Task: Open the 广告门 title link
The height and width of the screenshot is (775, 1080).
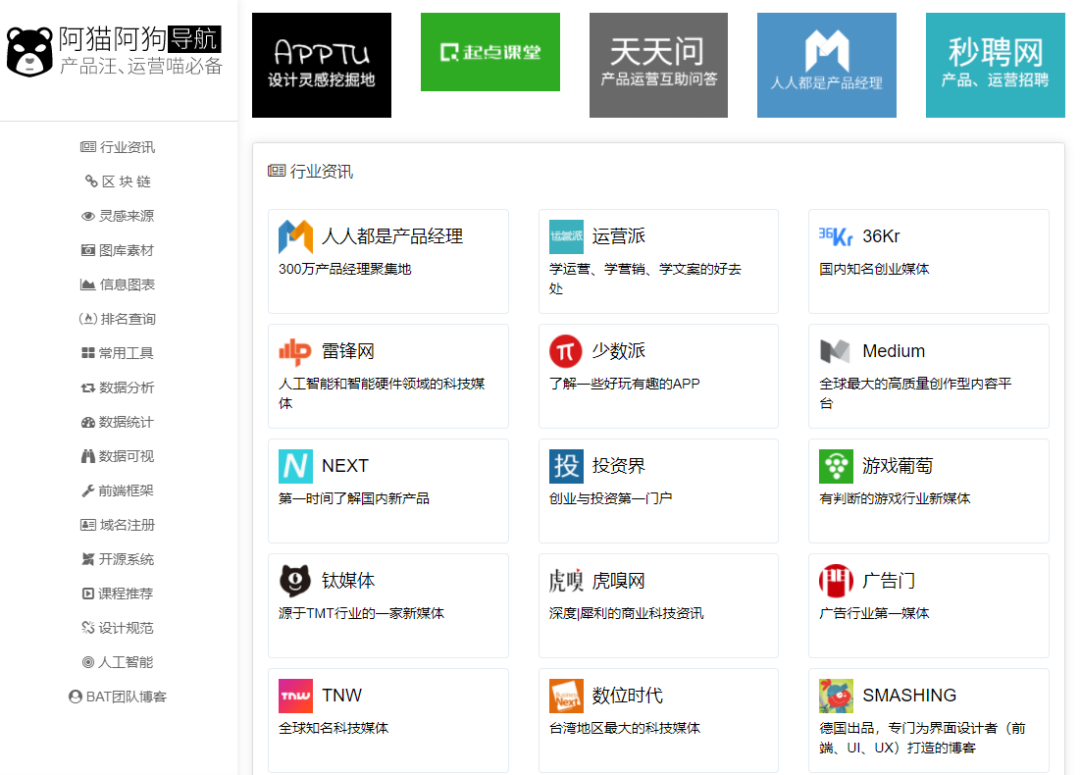Action: 889,581
